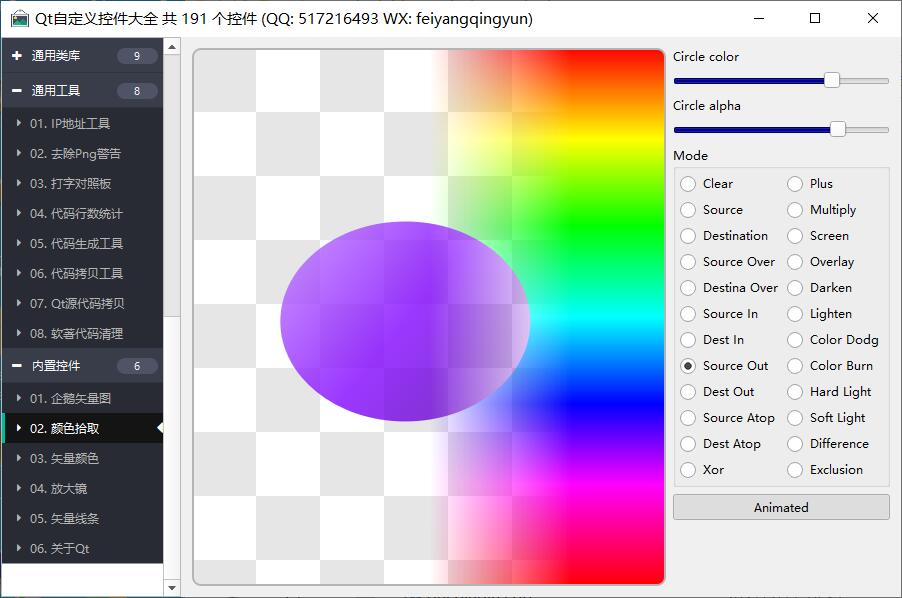
Task: Click the app icon in title bar
Action: (x=19, y=19)
